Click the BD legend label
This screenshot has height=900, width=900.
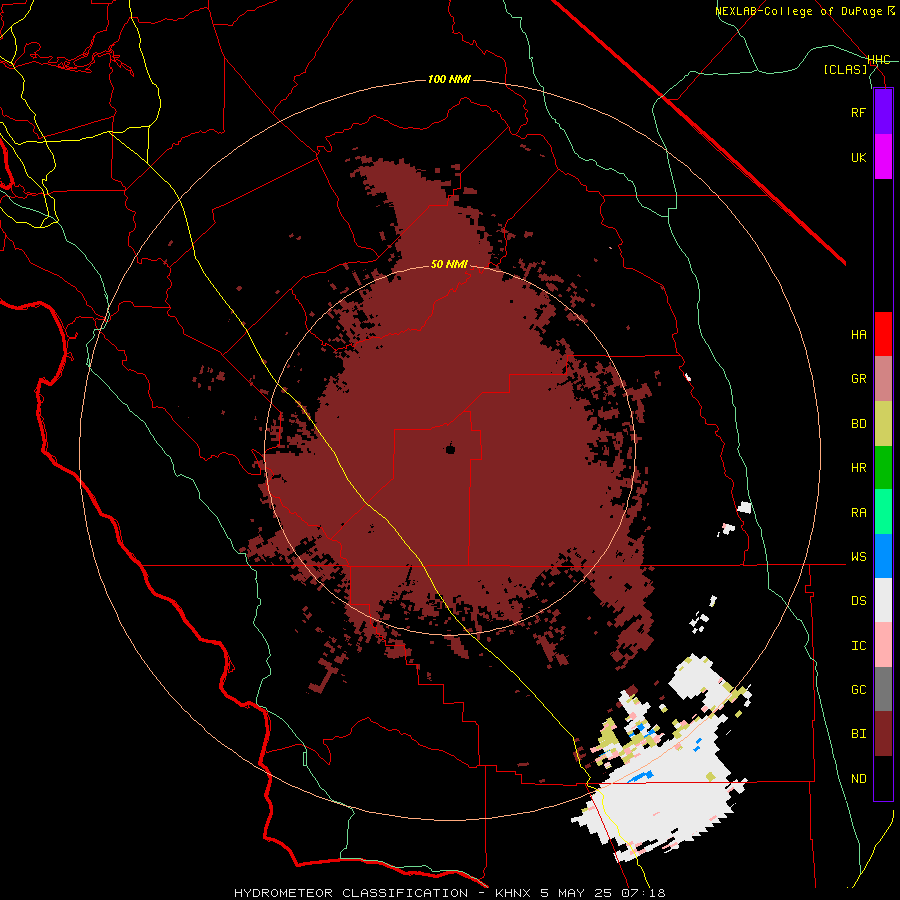pos(858,424)
